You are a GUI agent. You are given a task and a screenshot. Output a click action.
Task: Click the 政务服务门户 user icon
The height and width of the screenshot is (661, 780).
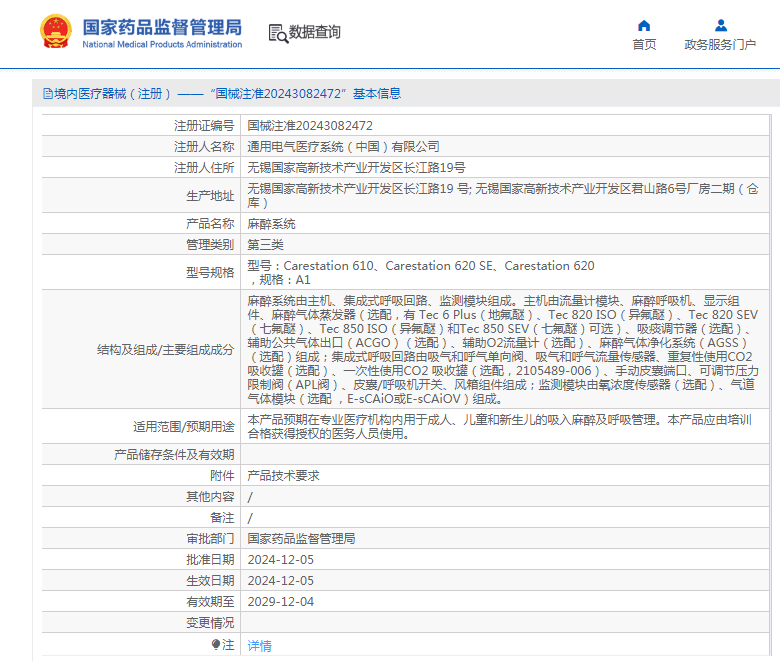tap(720, 25)
